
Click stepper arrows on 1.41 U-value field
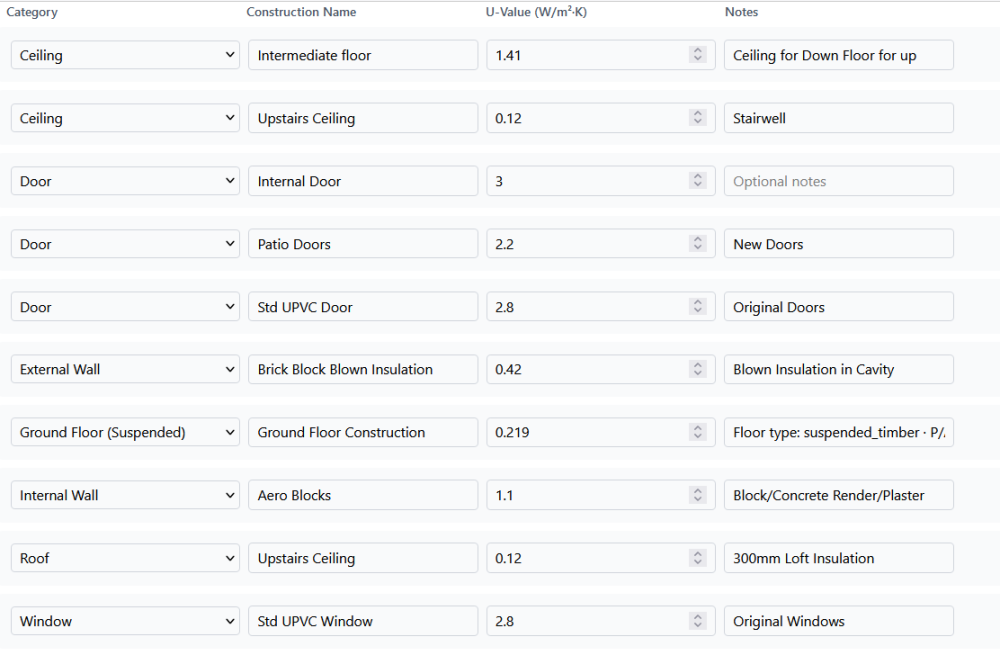click(x=698, y=55)
